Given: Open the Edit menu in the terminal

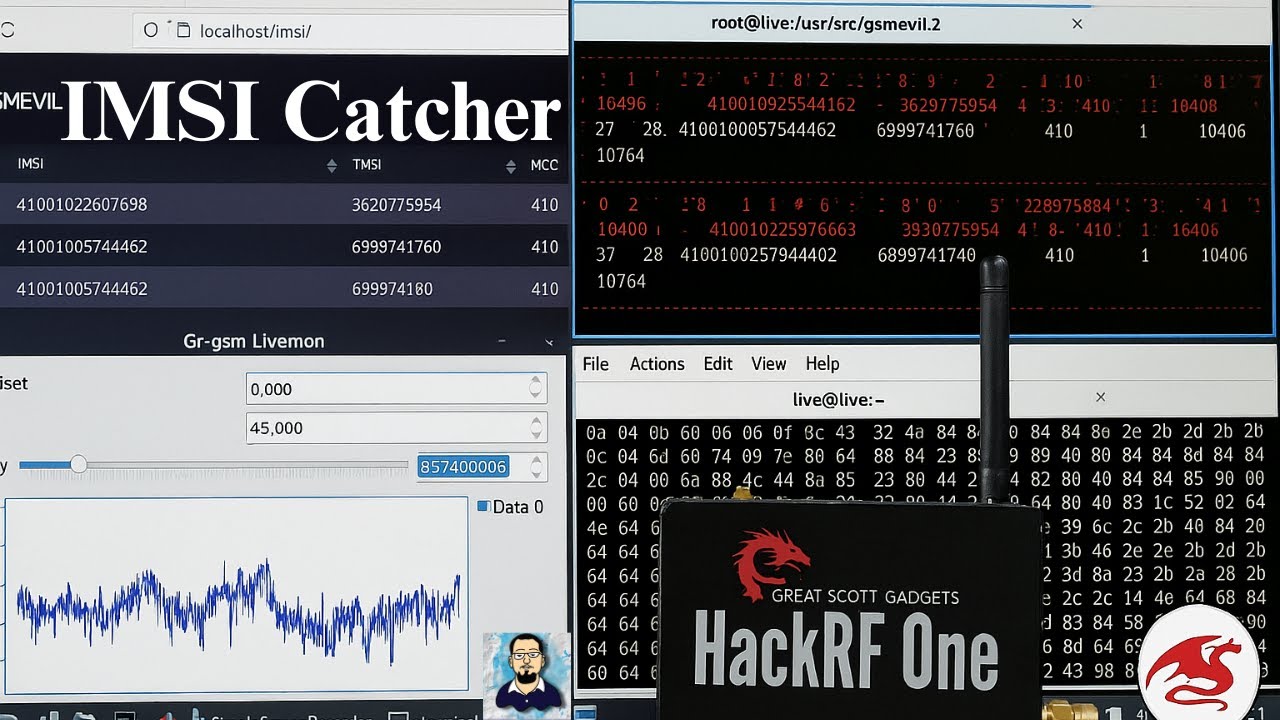Looking at the screenshot, I should 718,364.
